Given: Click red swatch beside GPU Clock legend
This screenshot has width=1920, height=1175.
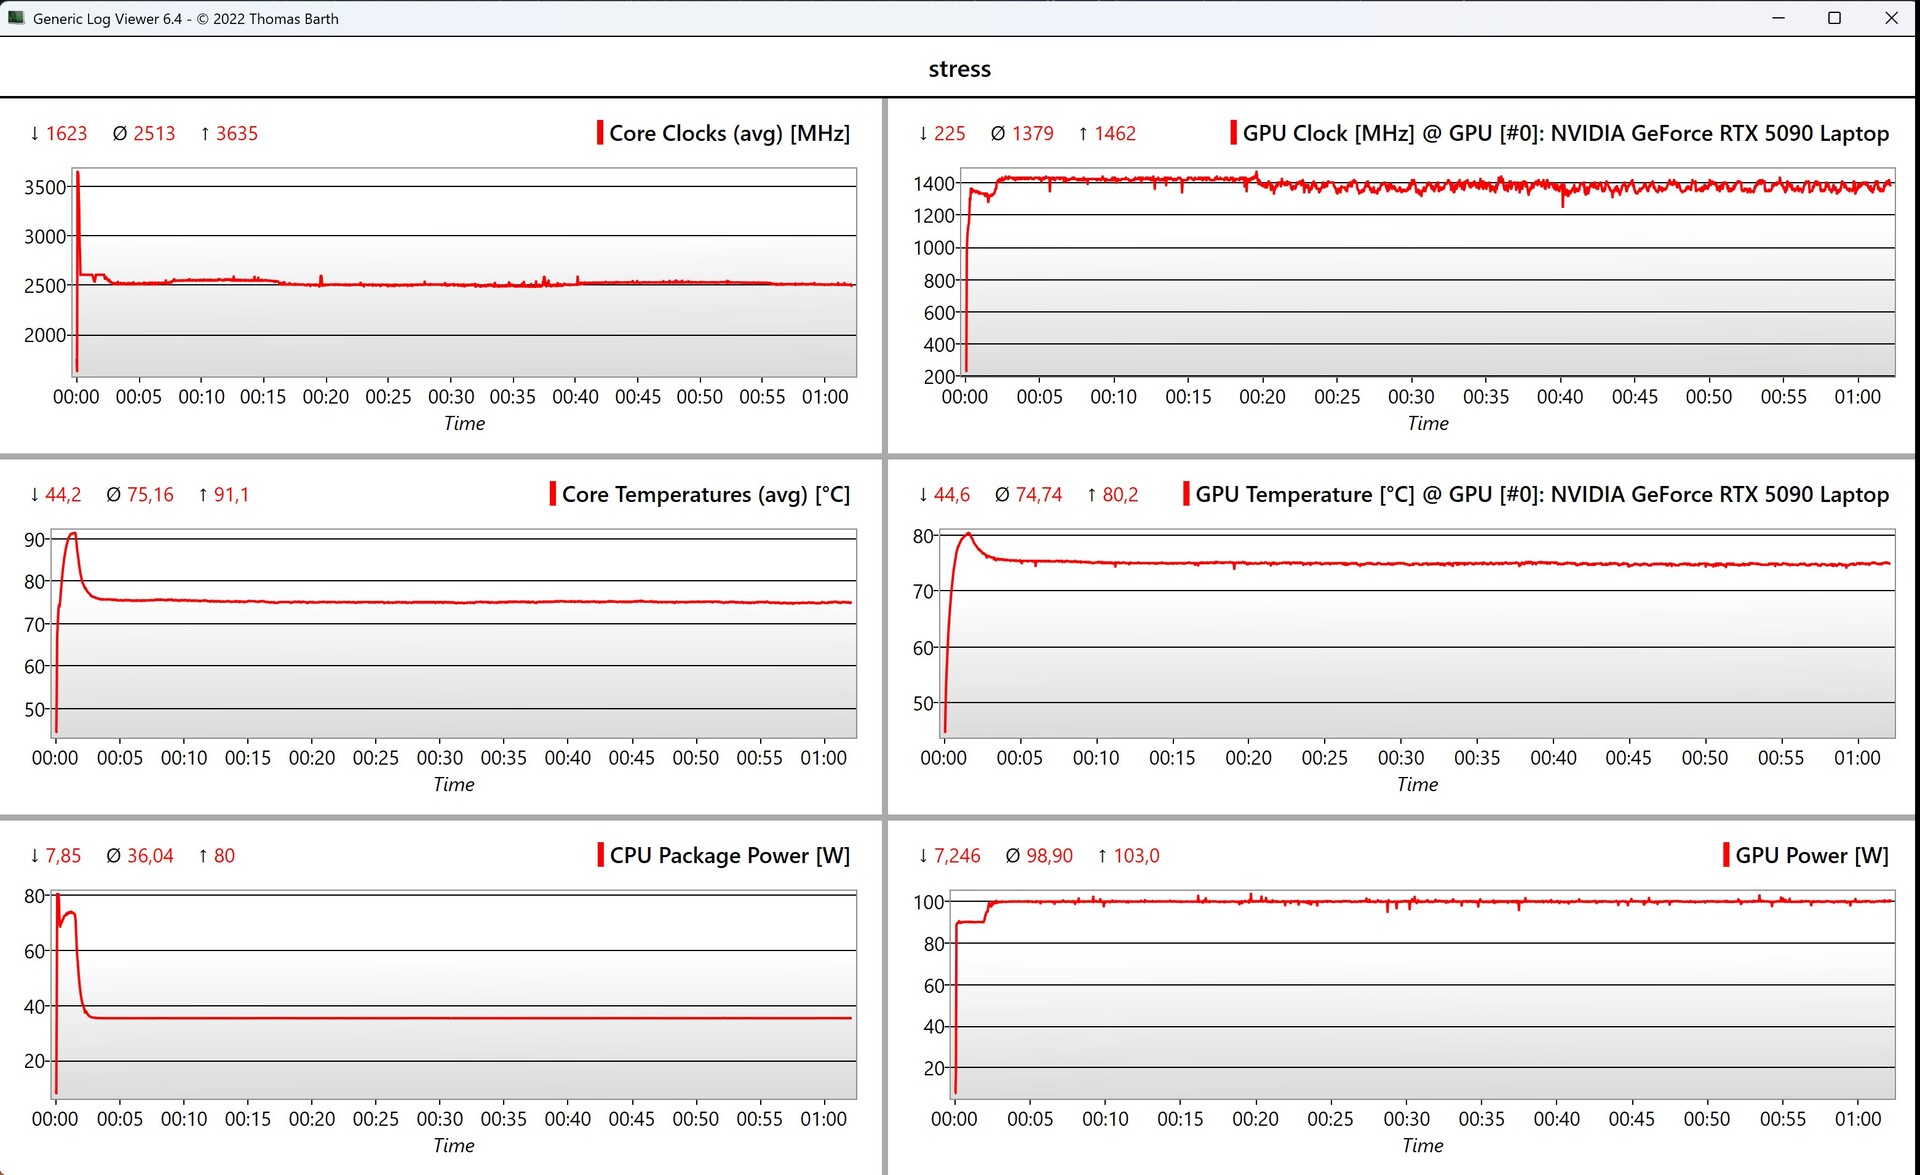Looking at the screenshot, I should pyautogui.click(x=1233, y=133).
